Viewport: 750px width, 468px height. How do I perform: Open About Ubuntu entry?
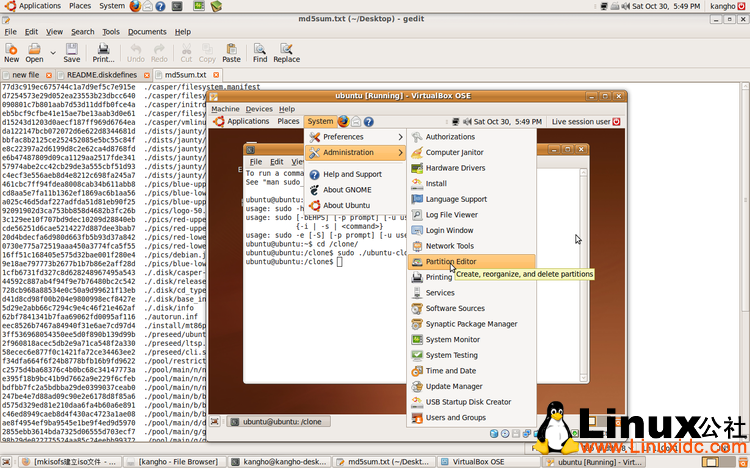click(x=355, y=205)
